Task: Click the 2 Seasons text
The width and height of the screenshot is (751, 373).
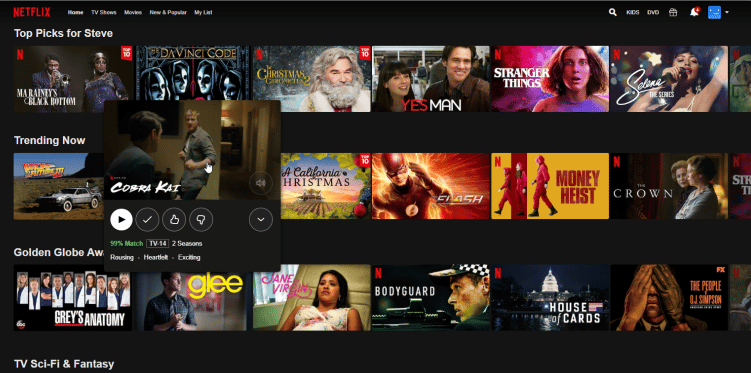Action: click(x=187, y=244)
